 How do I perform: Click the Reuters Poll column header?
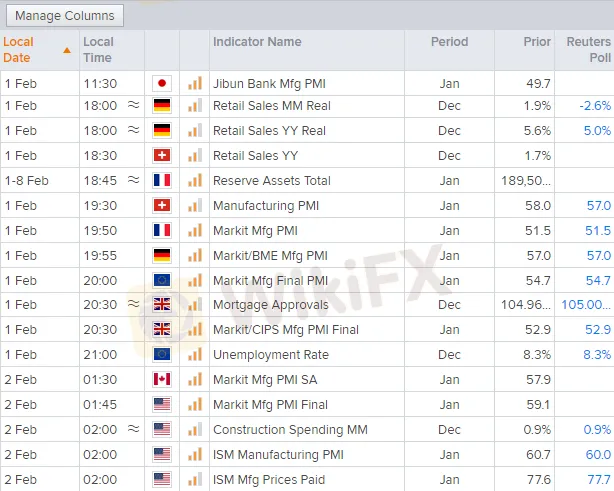click(x=587, y=49)
